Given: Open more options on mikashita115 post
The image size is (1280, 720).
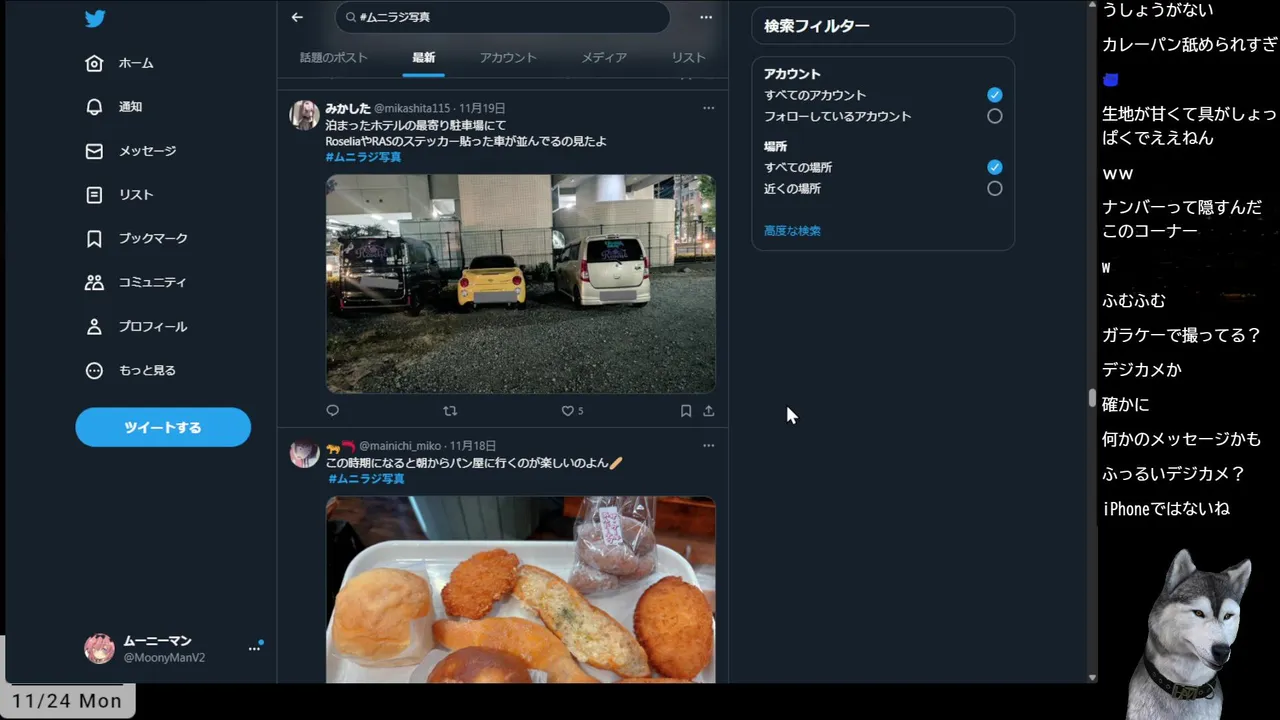Looking at the screenshot, I should 709,108.
